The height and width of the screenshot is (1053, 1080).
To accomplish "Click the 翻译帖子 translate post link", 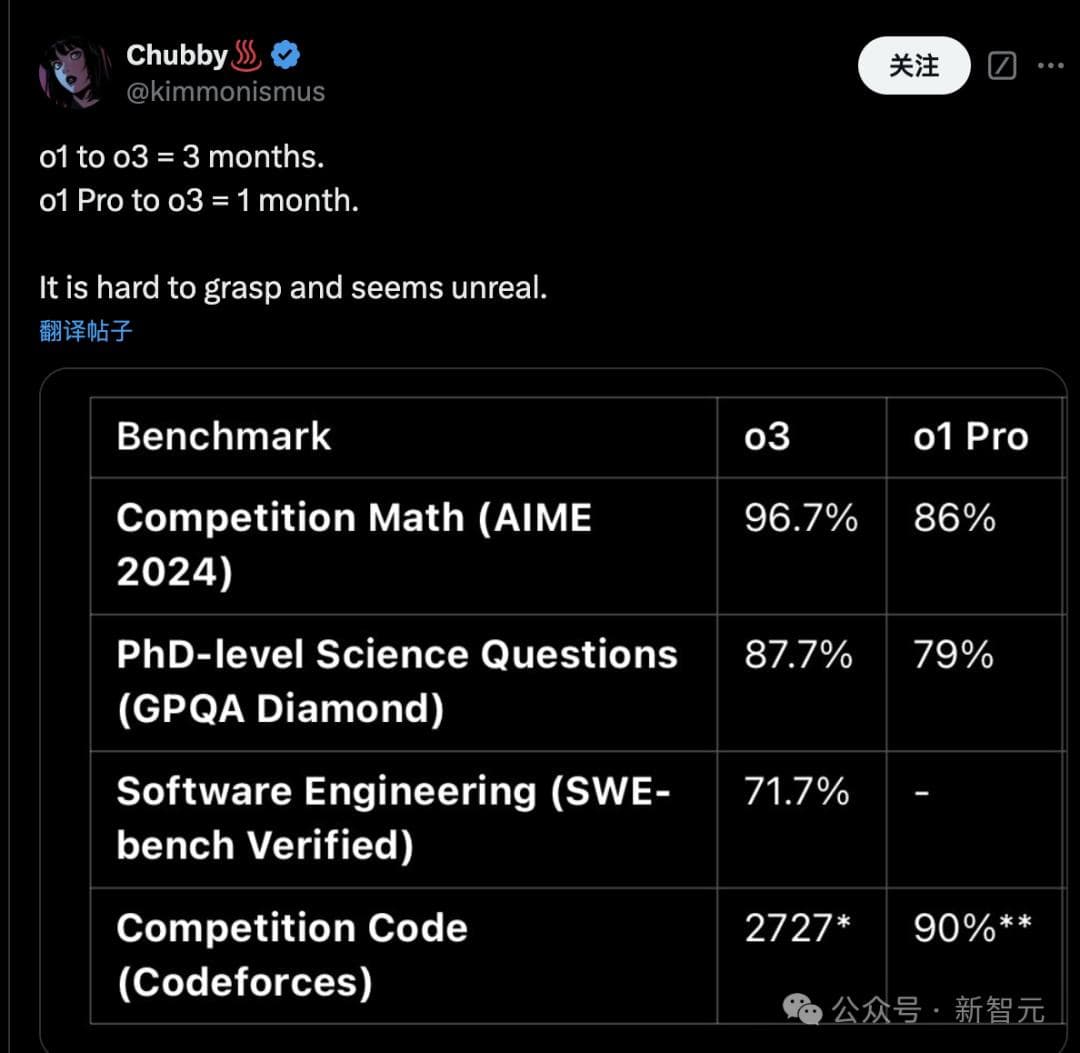I will 86,331.
